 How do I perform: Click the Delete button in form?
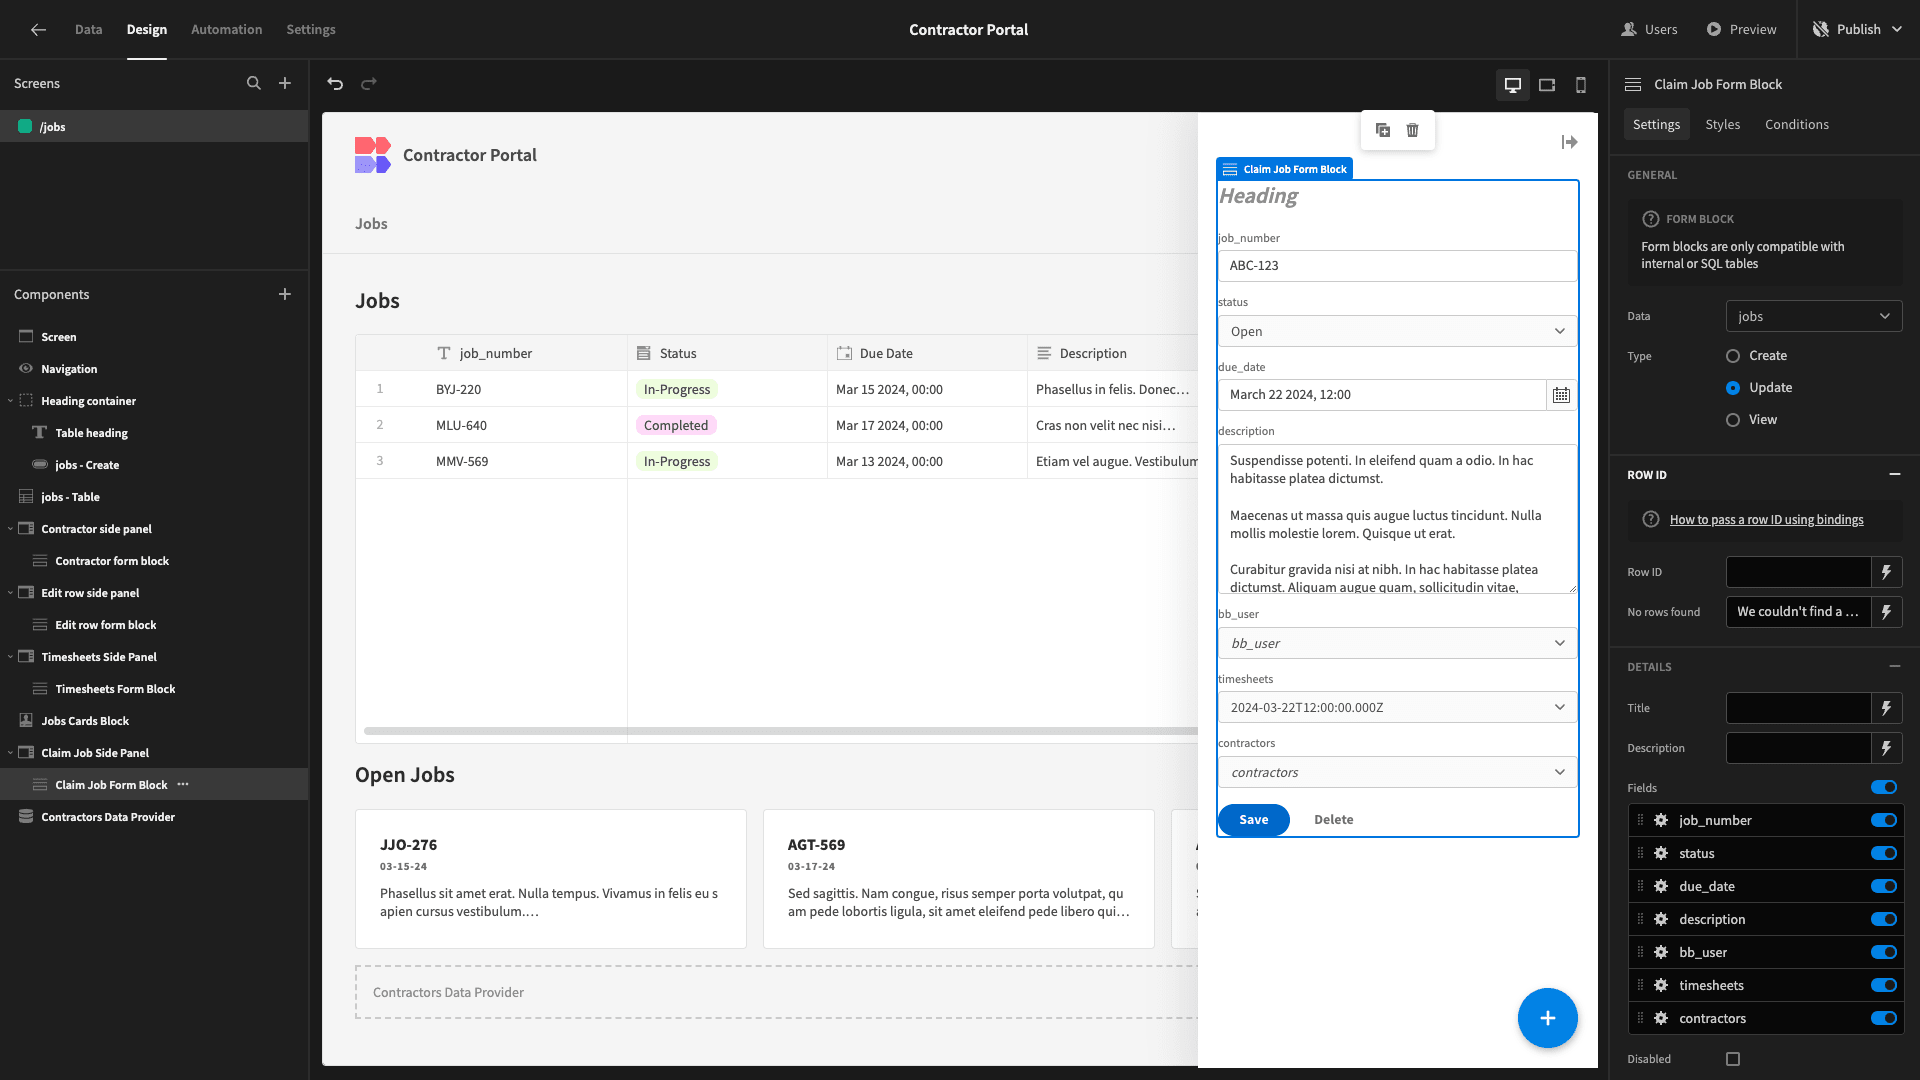[1333, 820]
